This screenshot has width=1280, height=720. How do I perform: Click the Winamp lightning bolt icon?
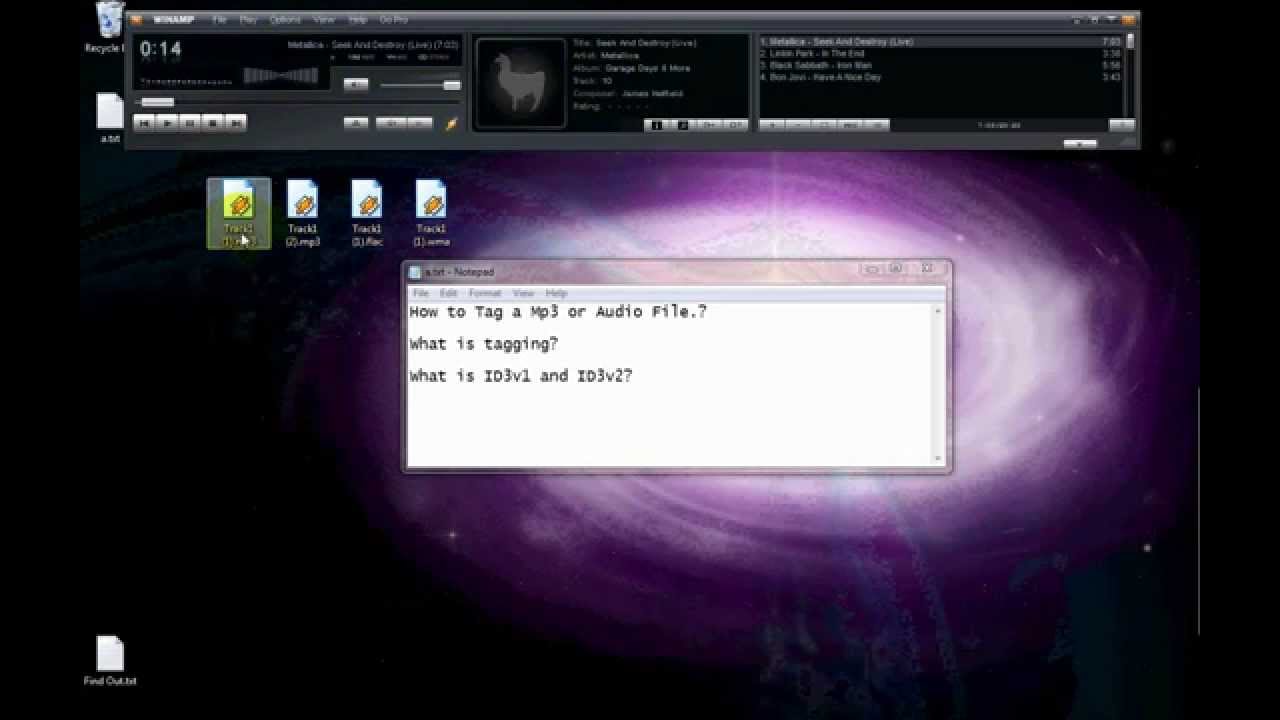(x=451, y=123)
